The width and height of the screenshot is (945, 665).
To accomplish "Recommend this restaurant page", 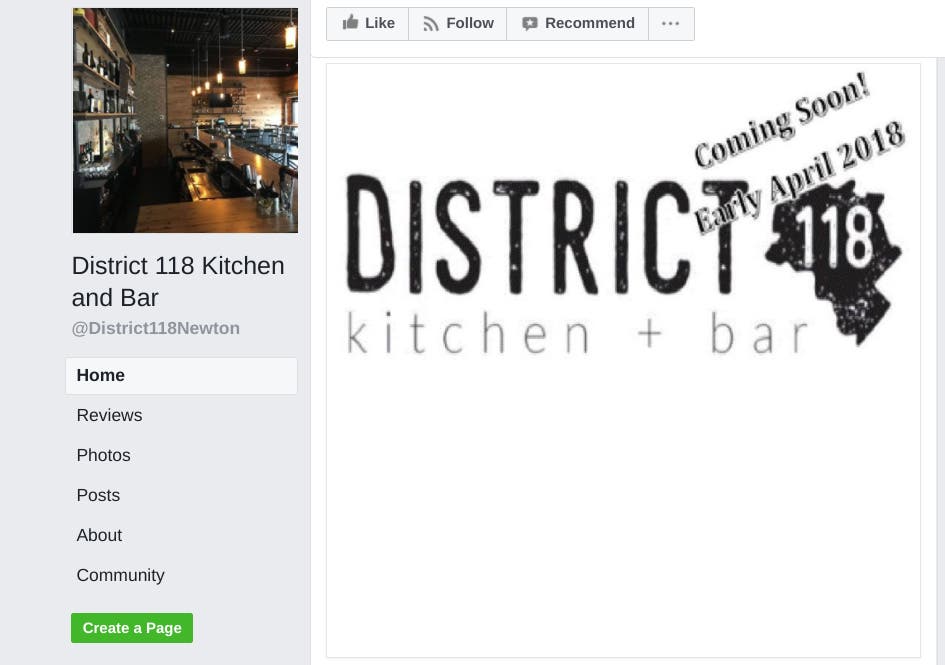I will [577, 24].
